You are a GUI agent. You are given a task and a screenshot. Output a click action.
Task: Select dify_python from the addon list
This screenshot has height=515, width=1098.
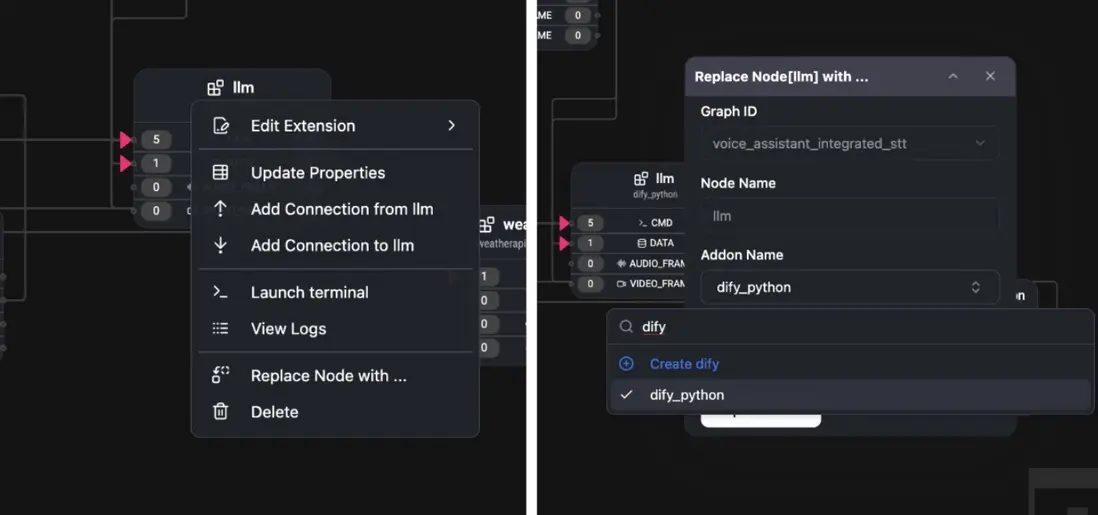(850, 395)
